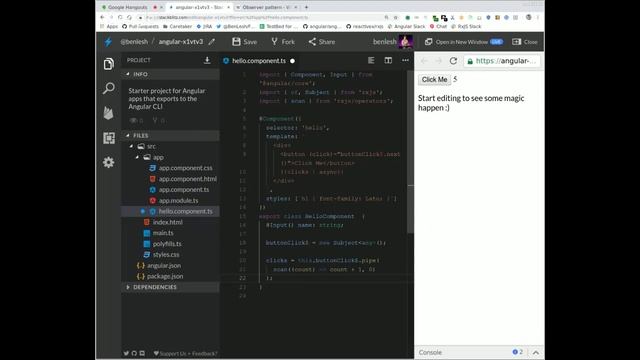The width and height of the screenshot is (640, 360).
Task: Click the editor vertical scrollbar
Action: coord(411,151)
